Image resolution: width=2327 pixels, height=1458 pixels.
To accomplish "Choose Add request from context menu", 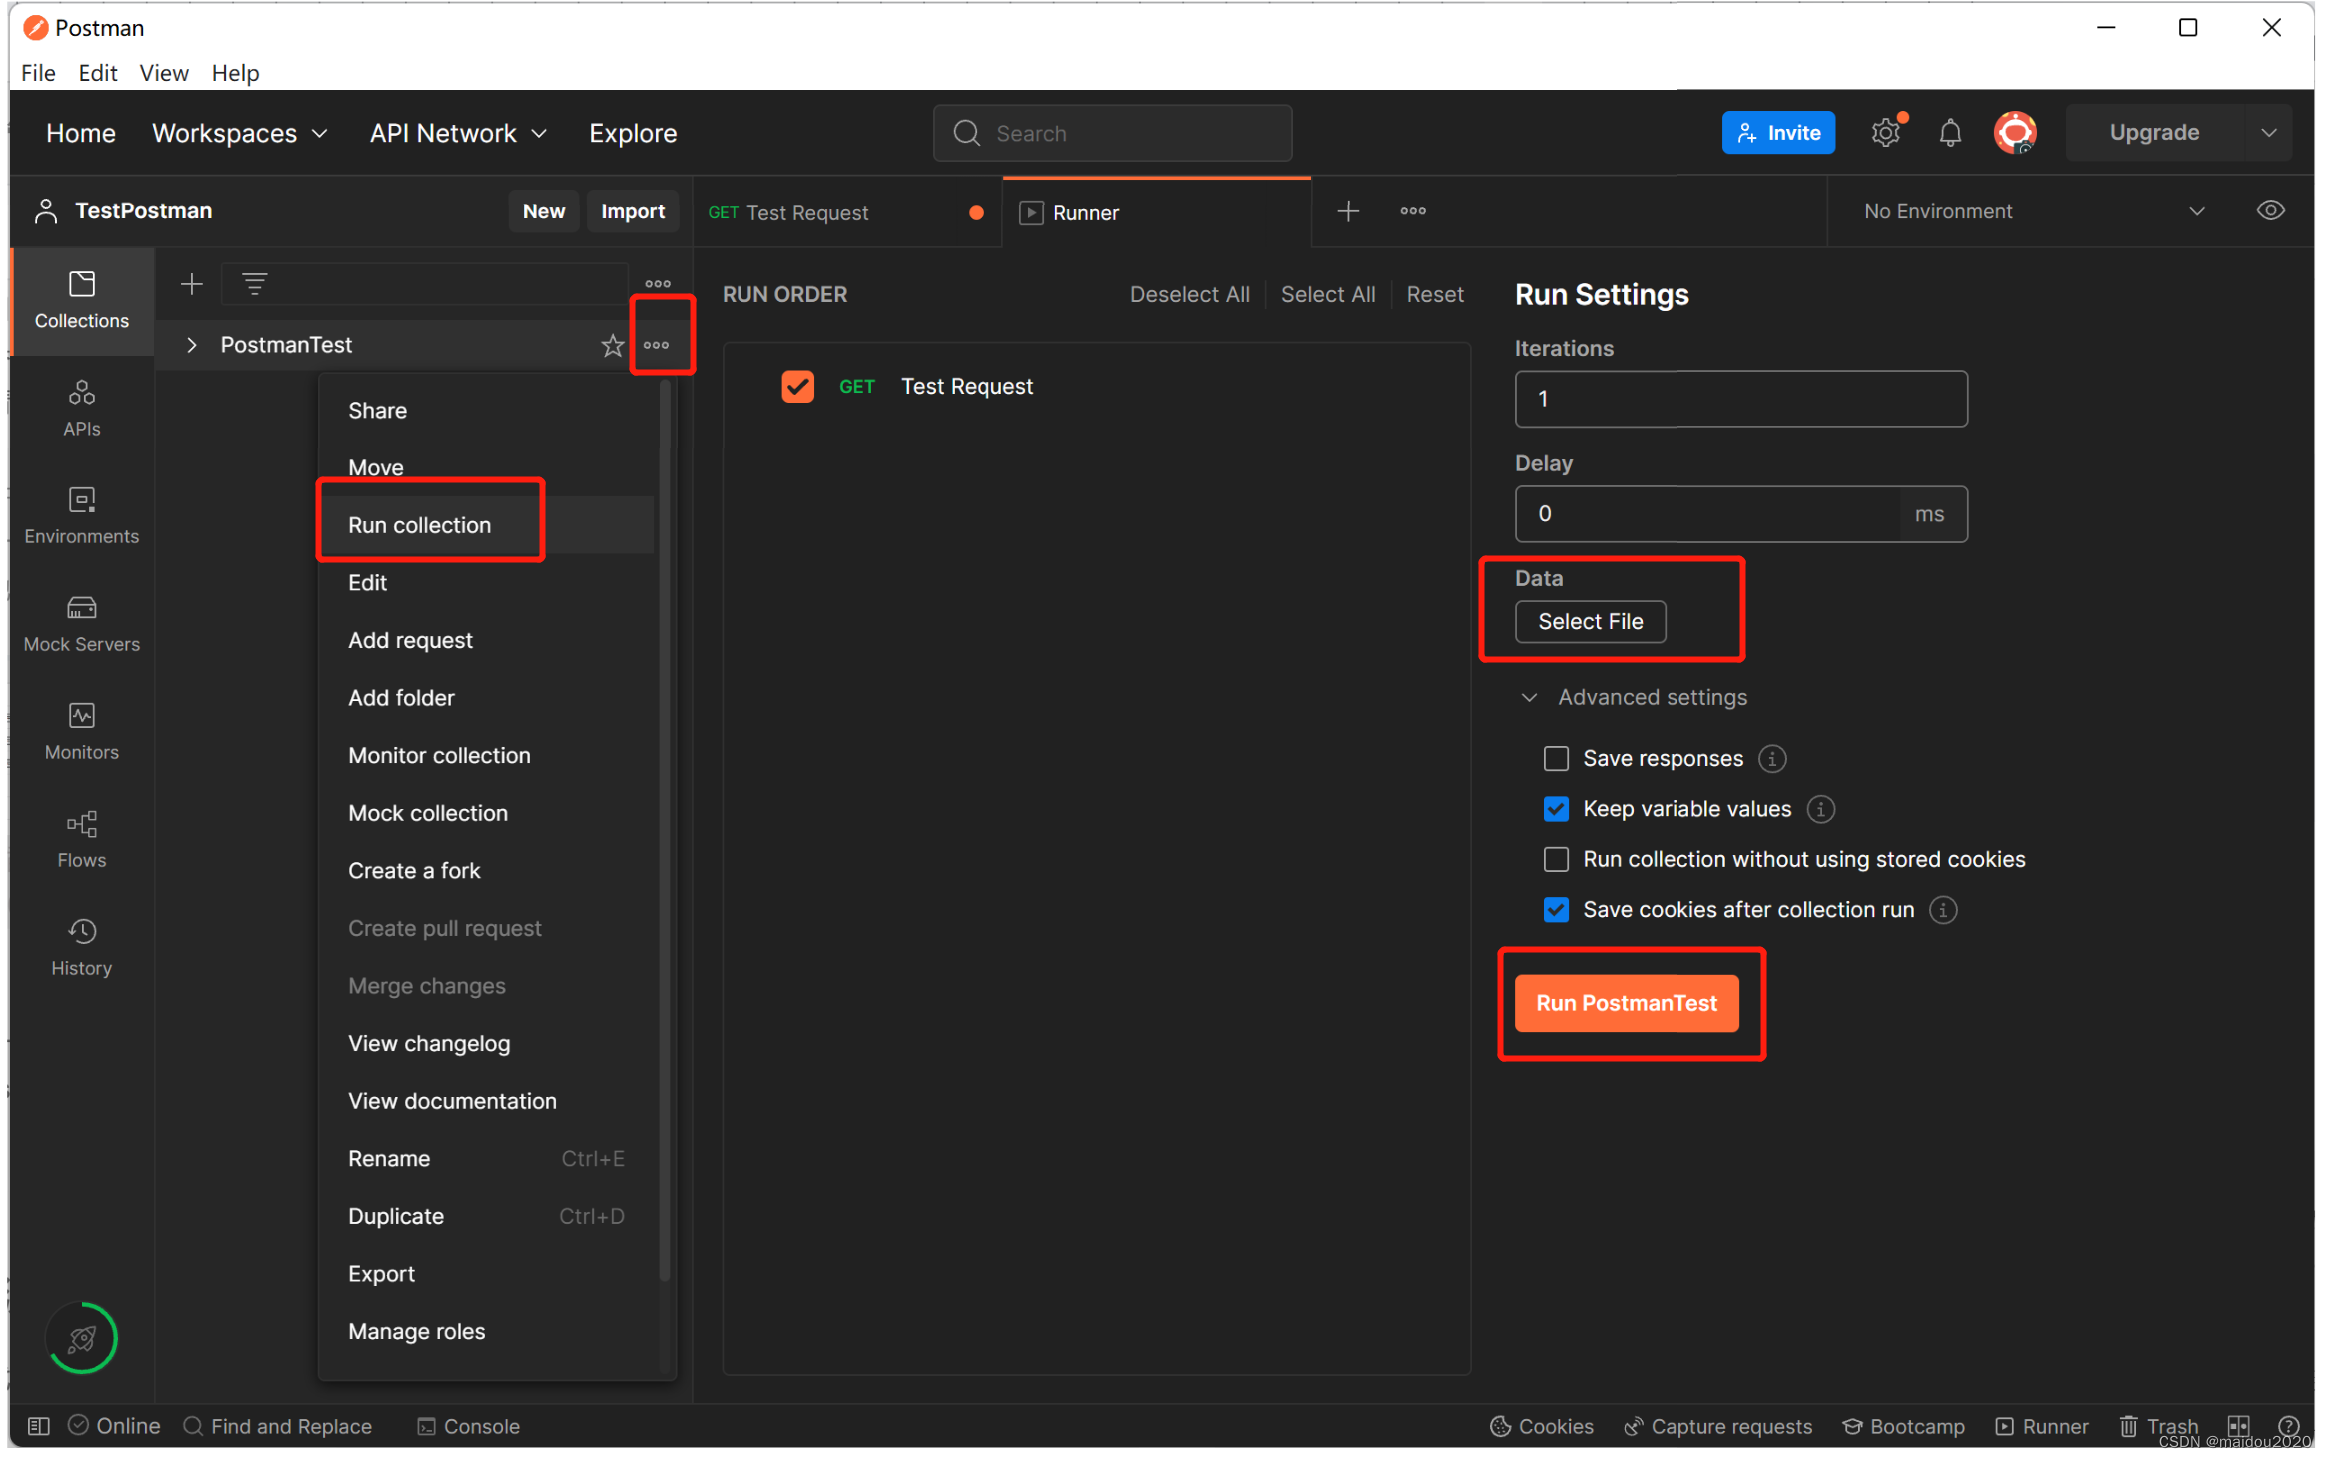I will (x=487, y=641).
